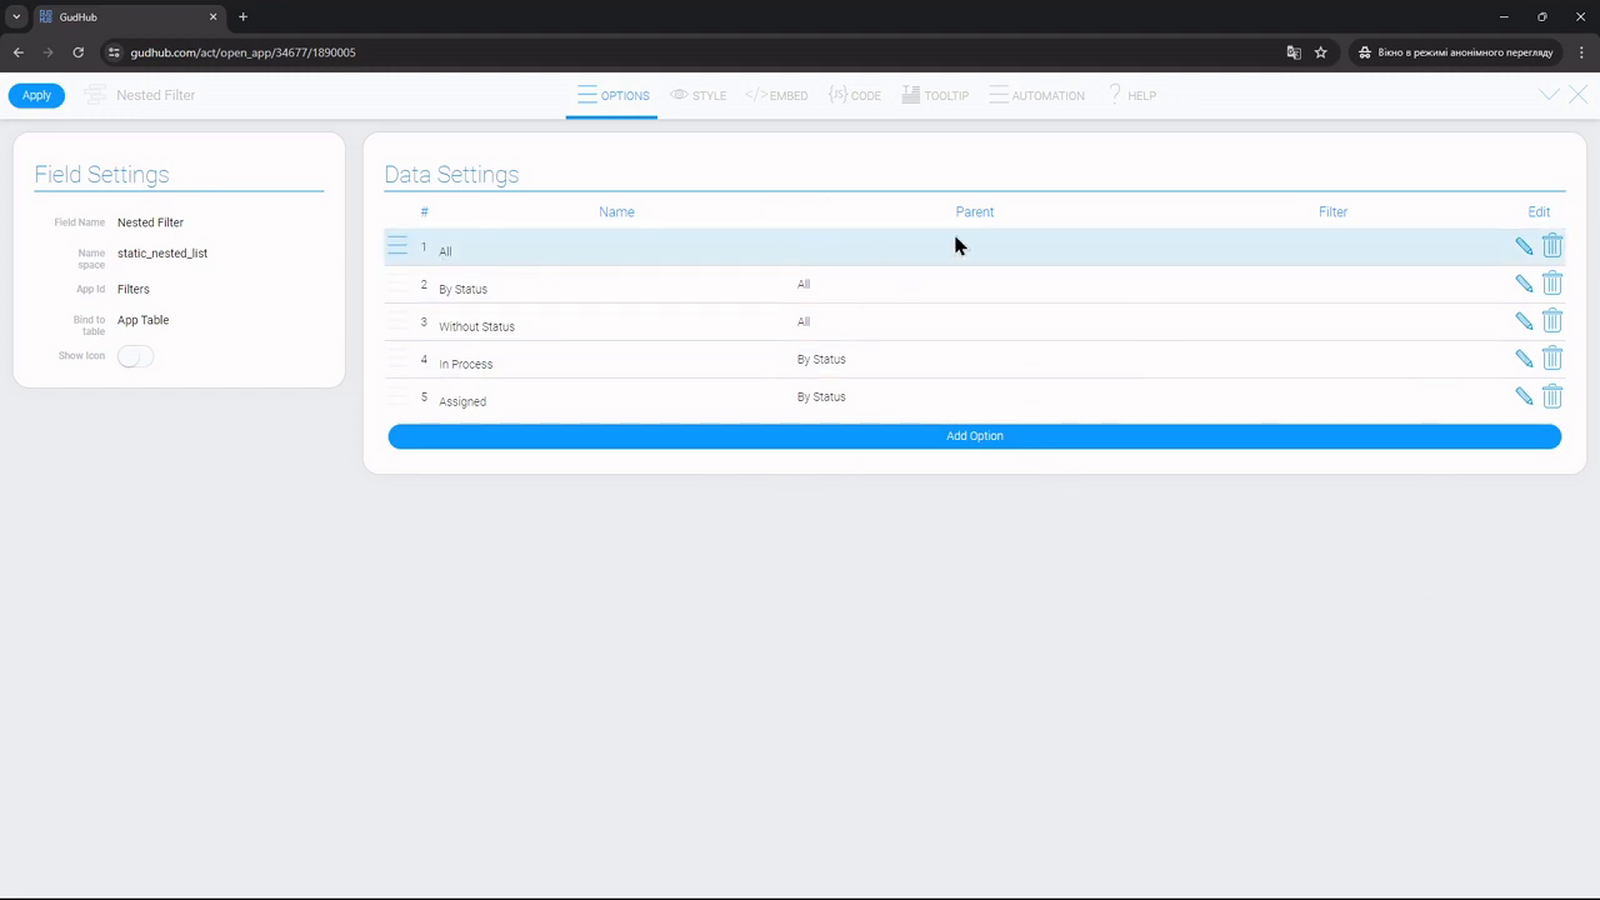1600x900 pixels.
Task: Close the settings panel with the X icon
Action: pyautogui.click(x=1578, y=95)
